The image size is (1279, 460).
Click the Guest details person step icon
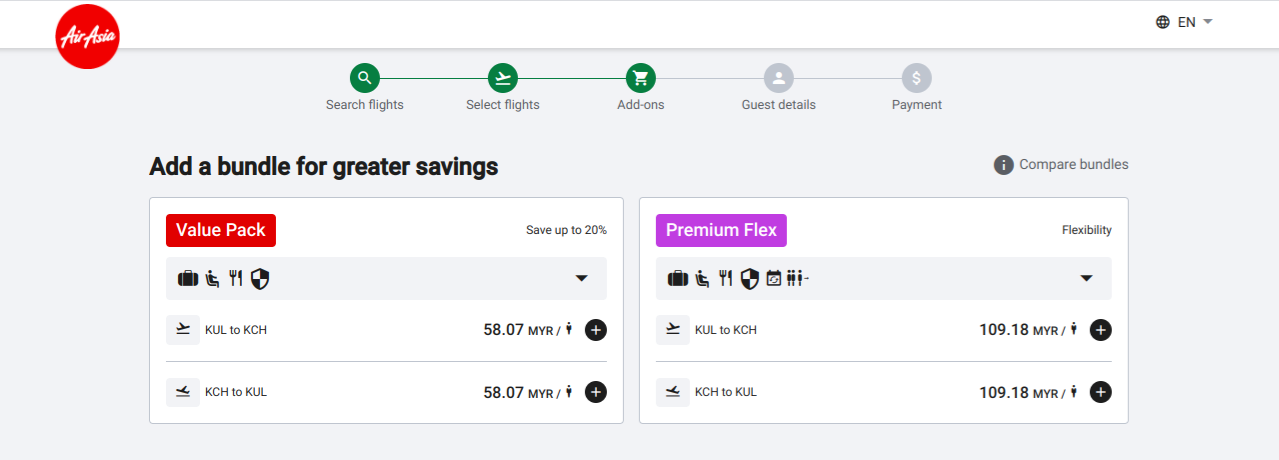pos(779,78)
